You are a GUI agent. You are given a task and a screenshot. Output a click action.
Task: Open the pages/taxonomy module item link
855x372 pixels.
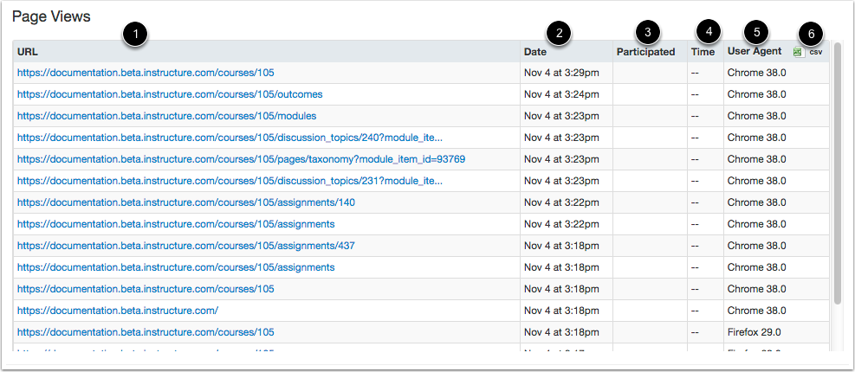tap(241, 159)
